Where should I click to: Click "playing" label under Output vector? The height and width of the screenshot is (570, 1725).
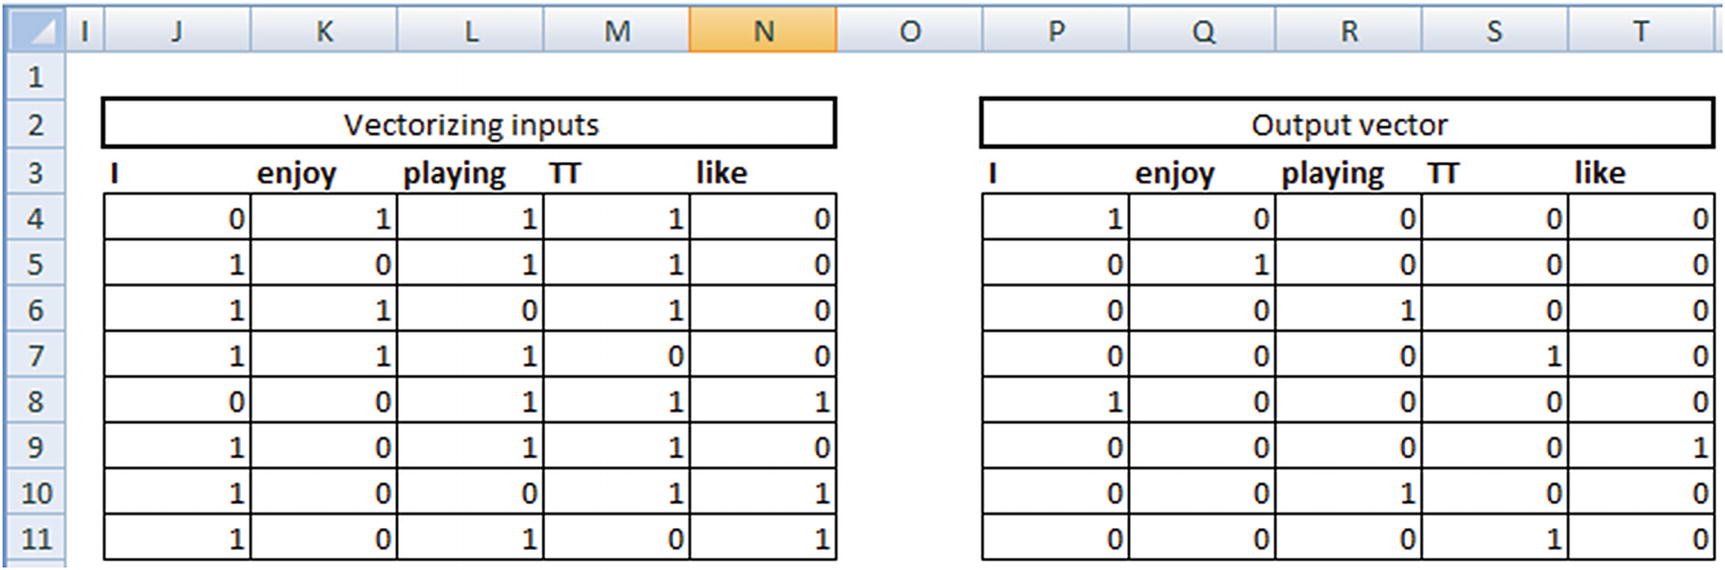pyautogui.click(x=1332, y=173)
